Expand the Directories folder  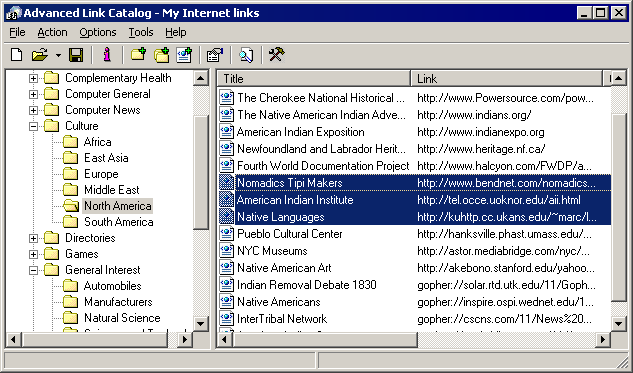click(x=34, y=238)
